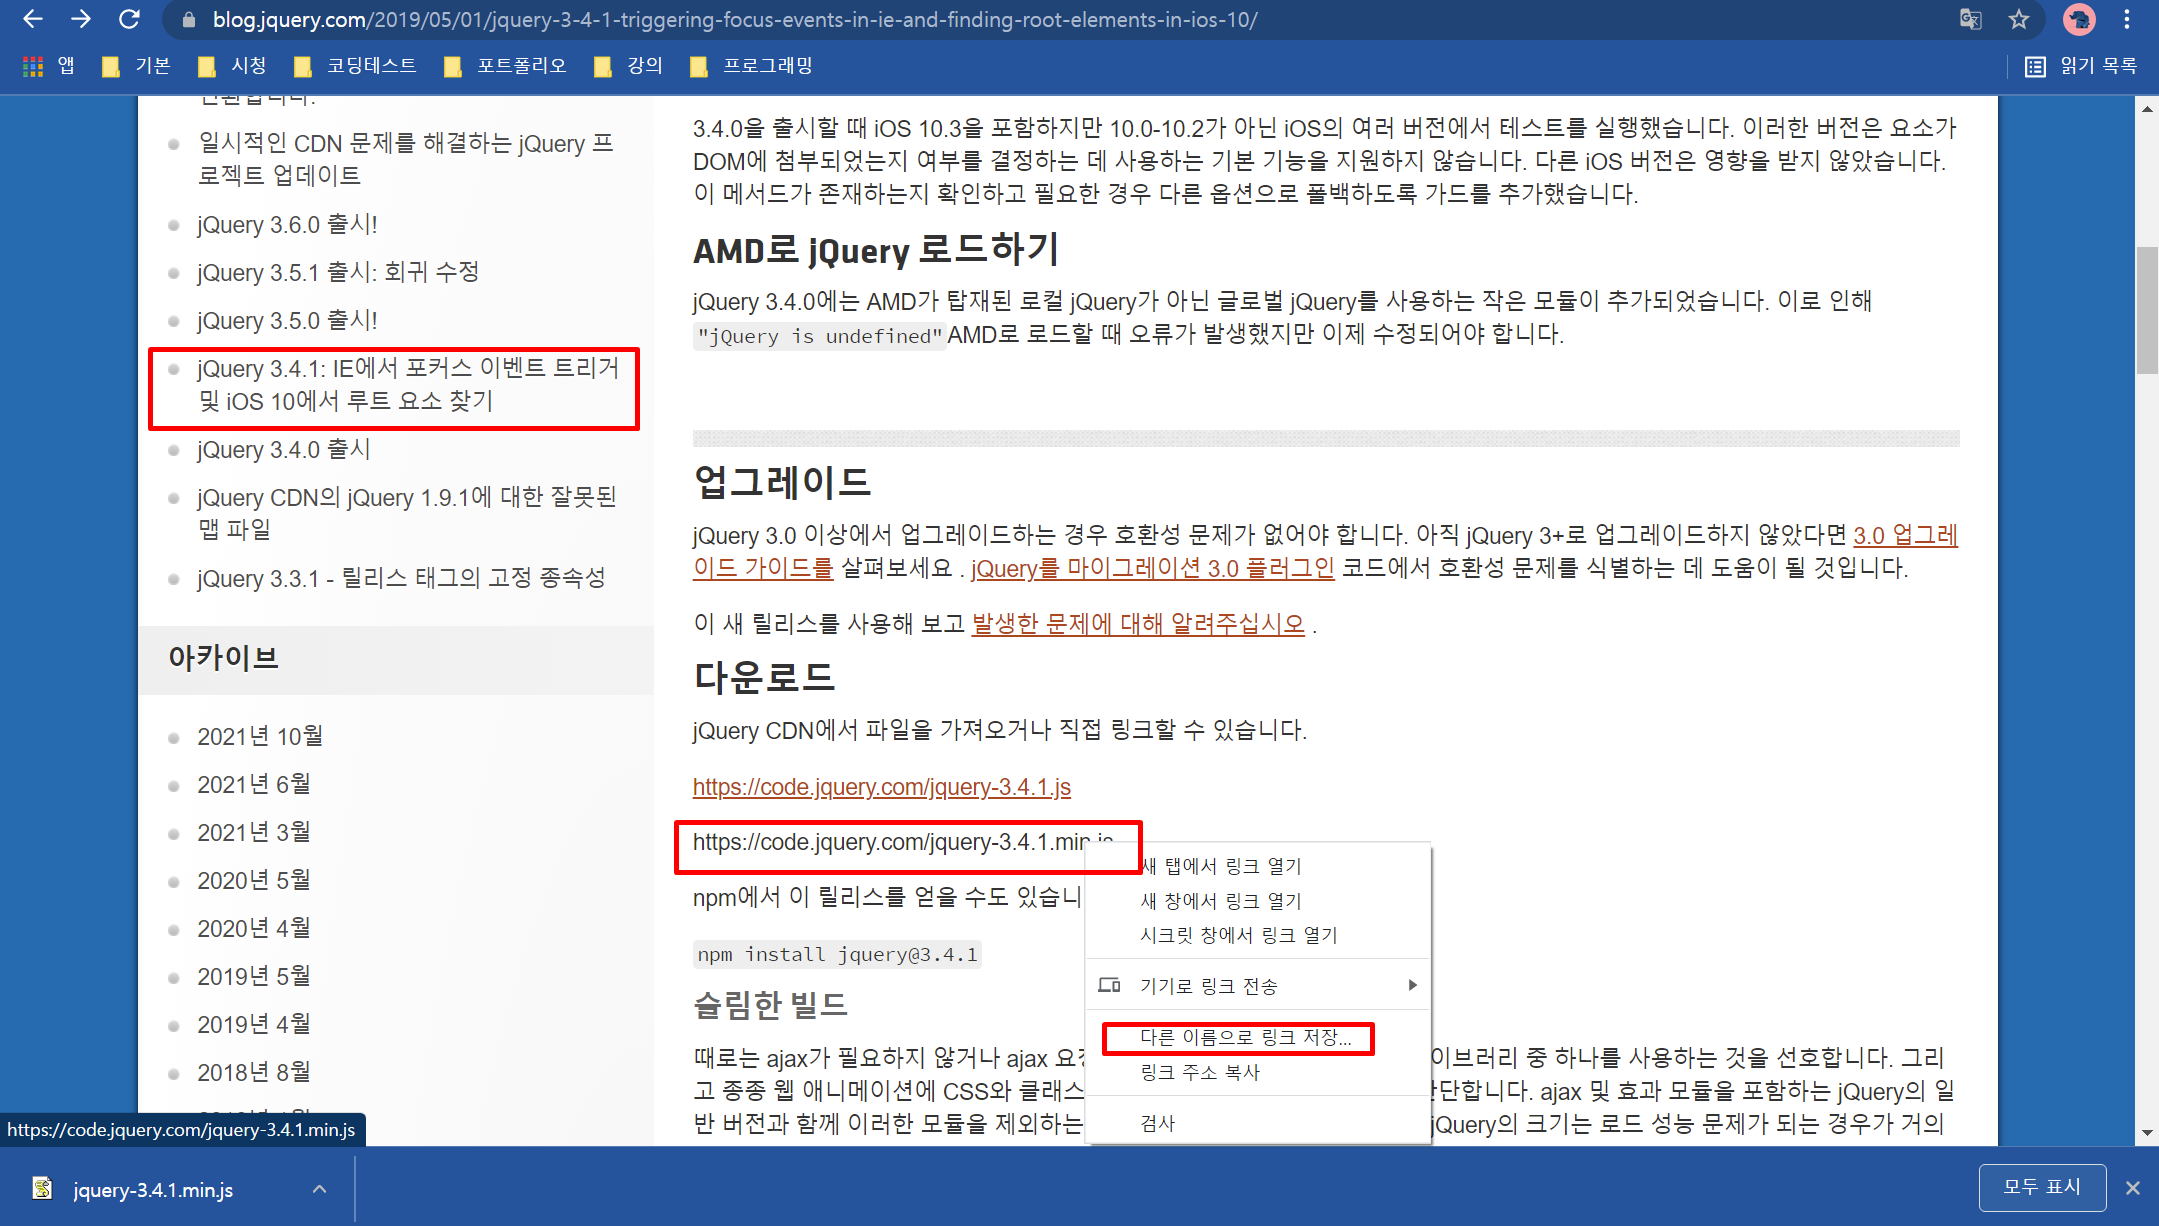Viewport: 2159px width, 1226px height.
Task: Click the page vertical scrollbar thumb
Action: (2146, 310)
